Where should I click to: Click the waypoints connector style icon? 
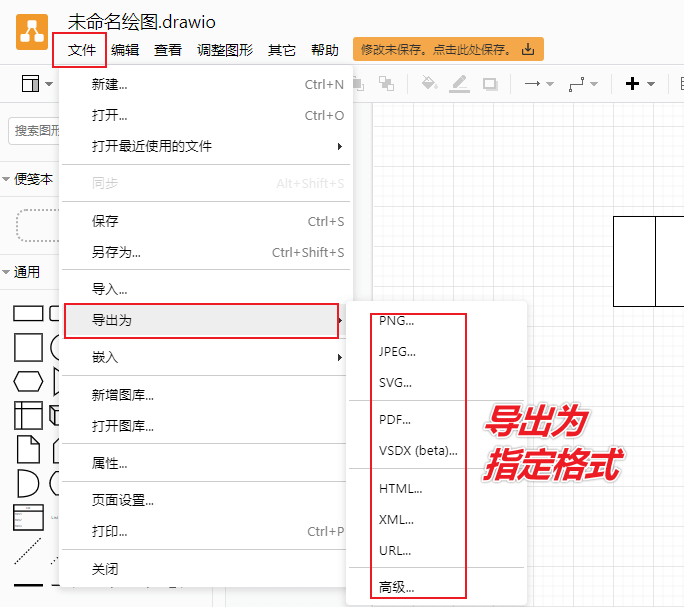tap(576, 84)
